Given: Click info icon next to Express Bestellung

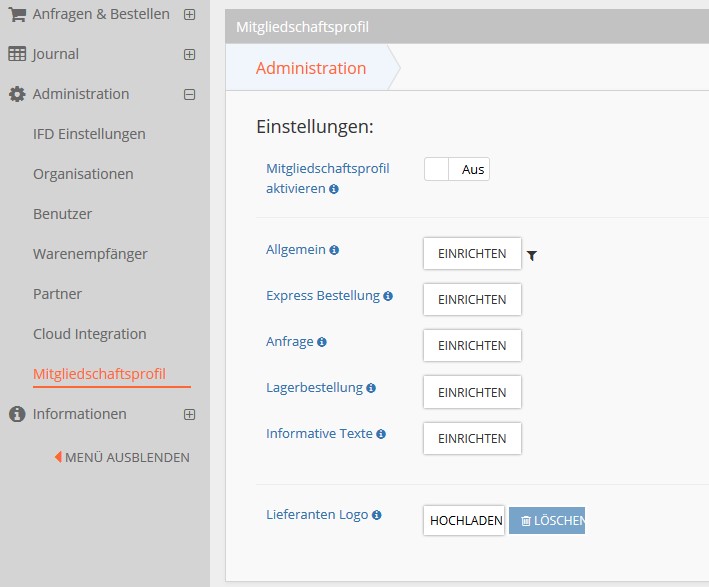Looking at the screenshot, I should pyautogui.click(x=388, y=296).
